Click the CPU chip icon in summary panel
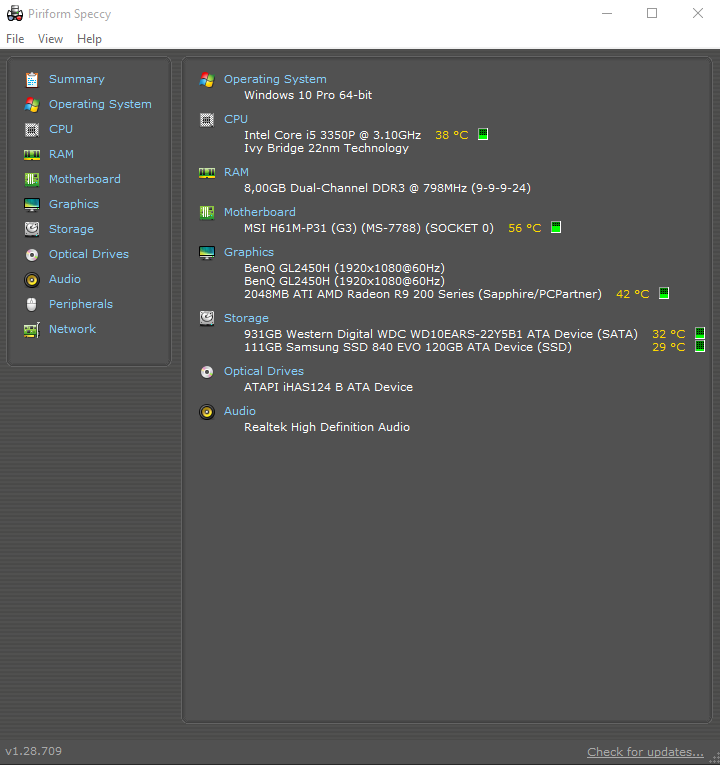 (207, 120)
